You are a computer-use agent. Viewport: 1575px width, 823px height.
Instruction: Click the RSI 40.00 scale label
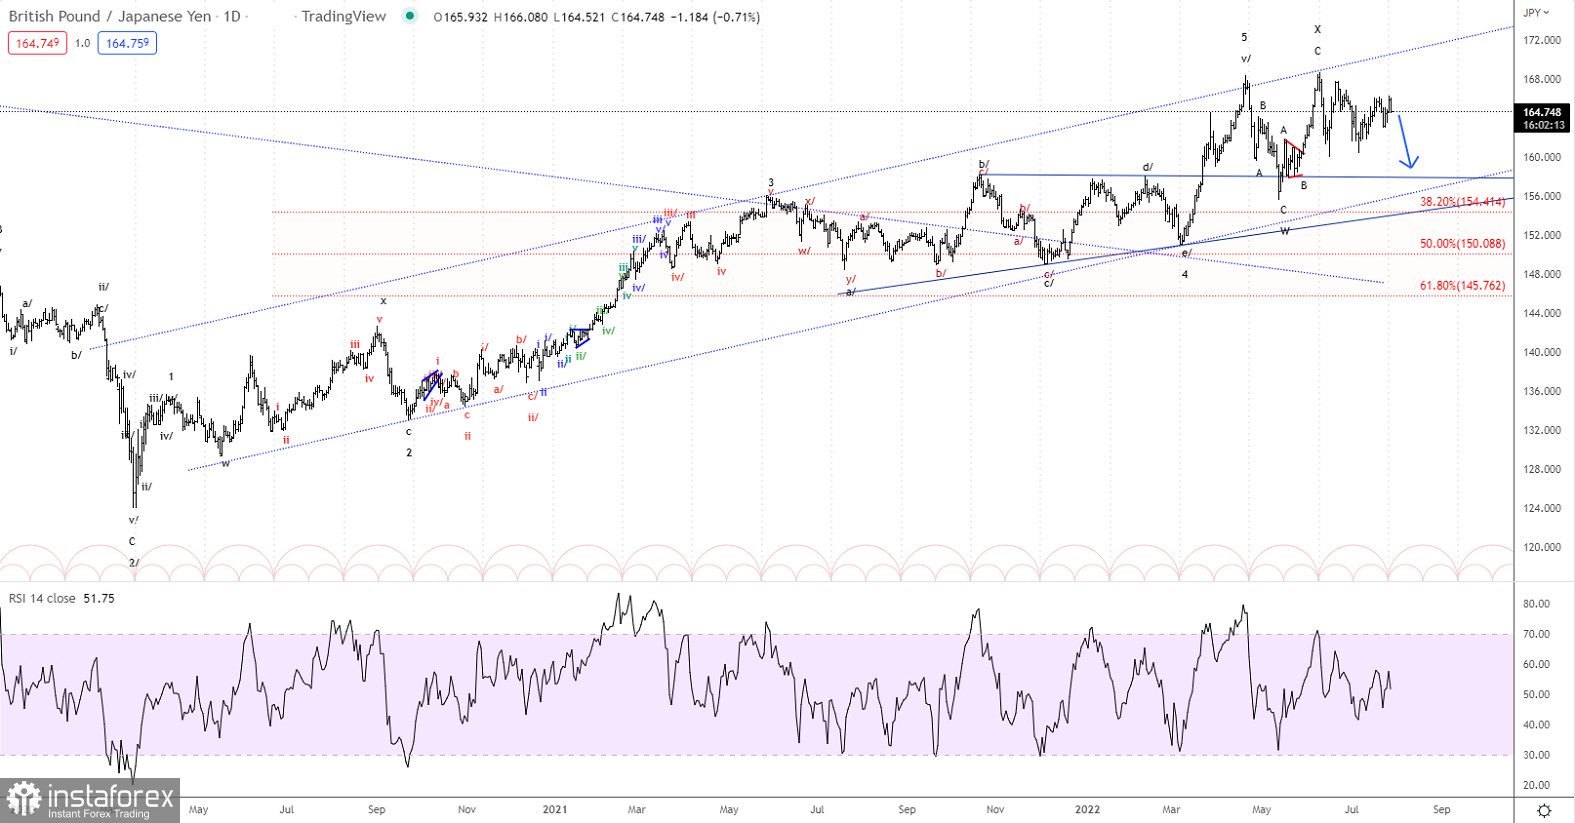1536,725
